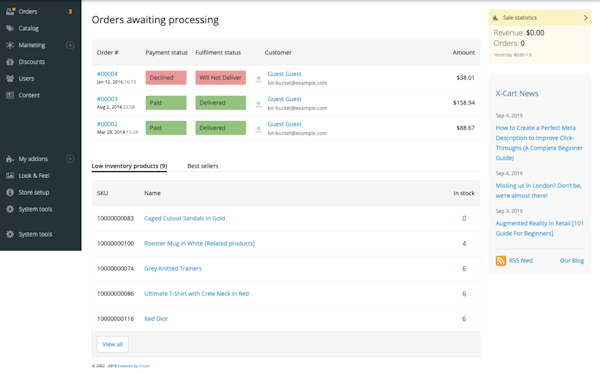Click the Users sidebar icon
Screen dimensions: 600x374
(10, 78)
